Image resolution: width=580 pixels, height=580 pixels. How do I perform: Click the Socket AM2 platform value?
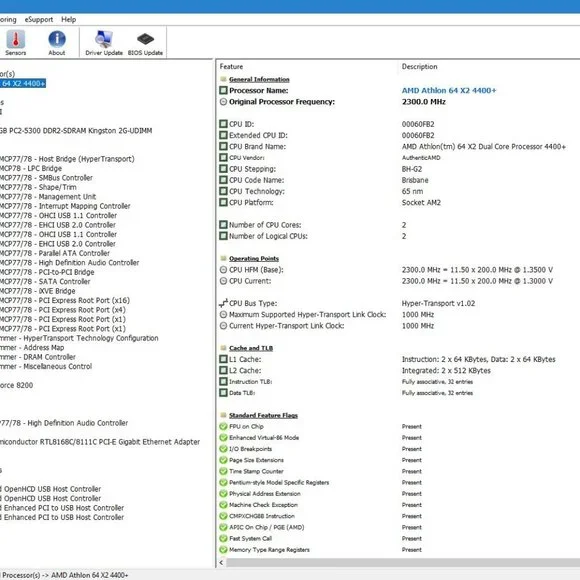pos(421,203)
